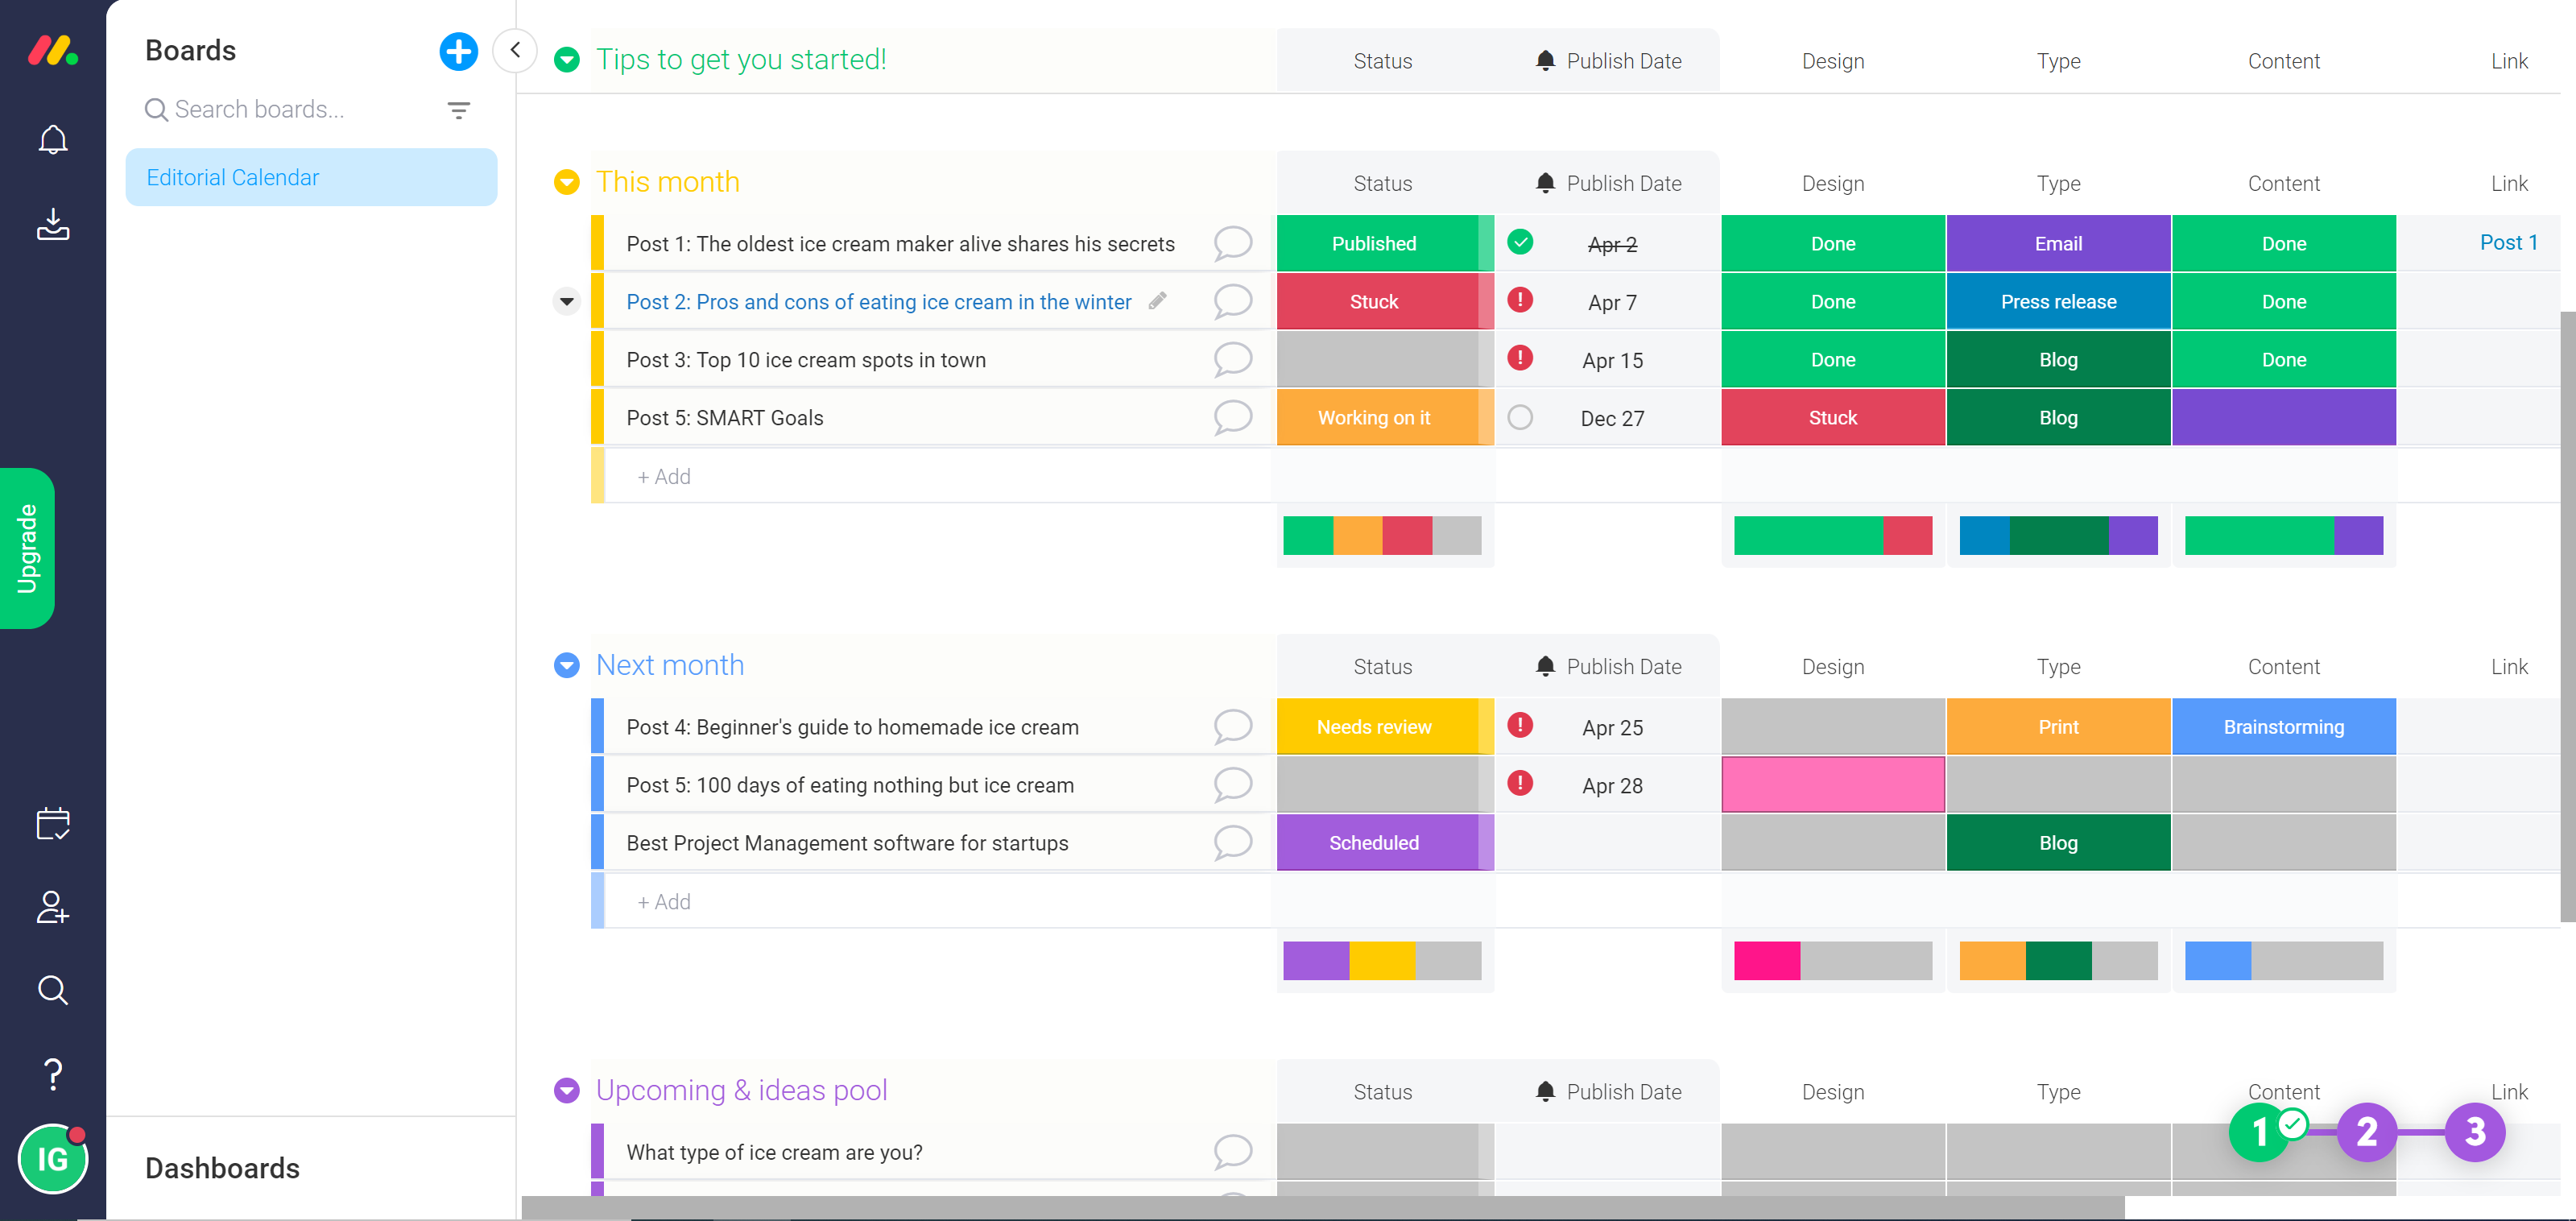2576x1221 pixels.
Task: Click the red exclamation icon beside Apr 25
Action: 1521,726
